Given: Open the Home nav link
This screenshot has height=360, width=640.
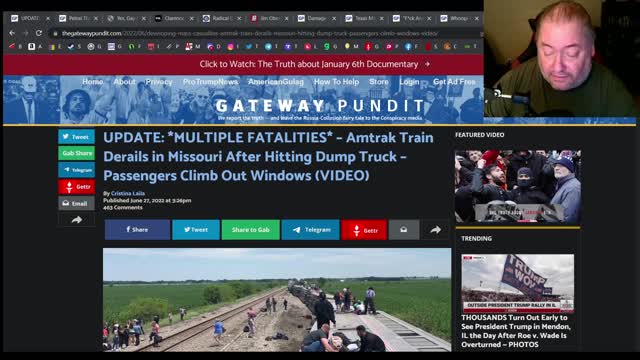Looking at the screenshot, I should pyautogui.click(x=93, y=82).
